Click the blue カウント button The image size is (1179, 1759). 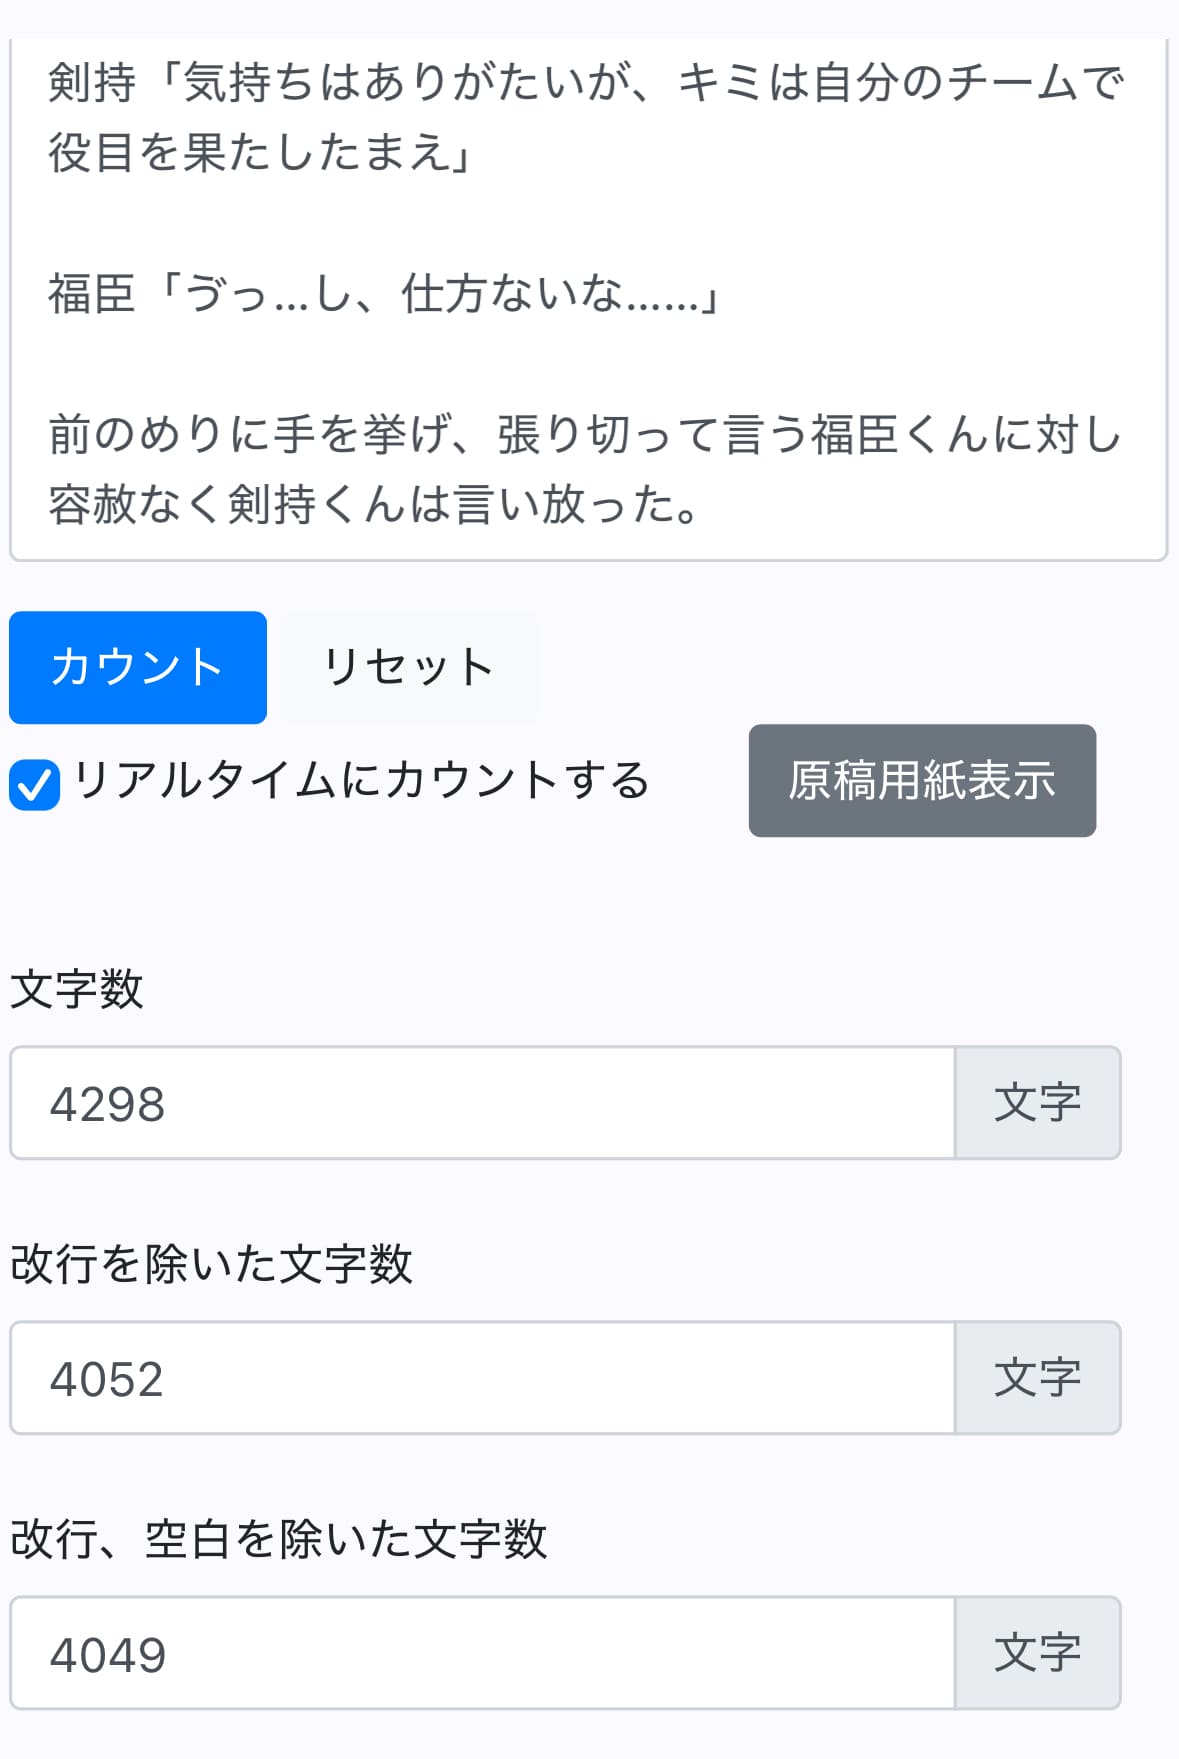click(137, 667)
